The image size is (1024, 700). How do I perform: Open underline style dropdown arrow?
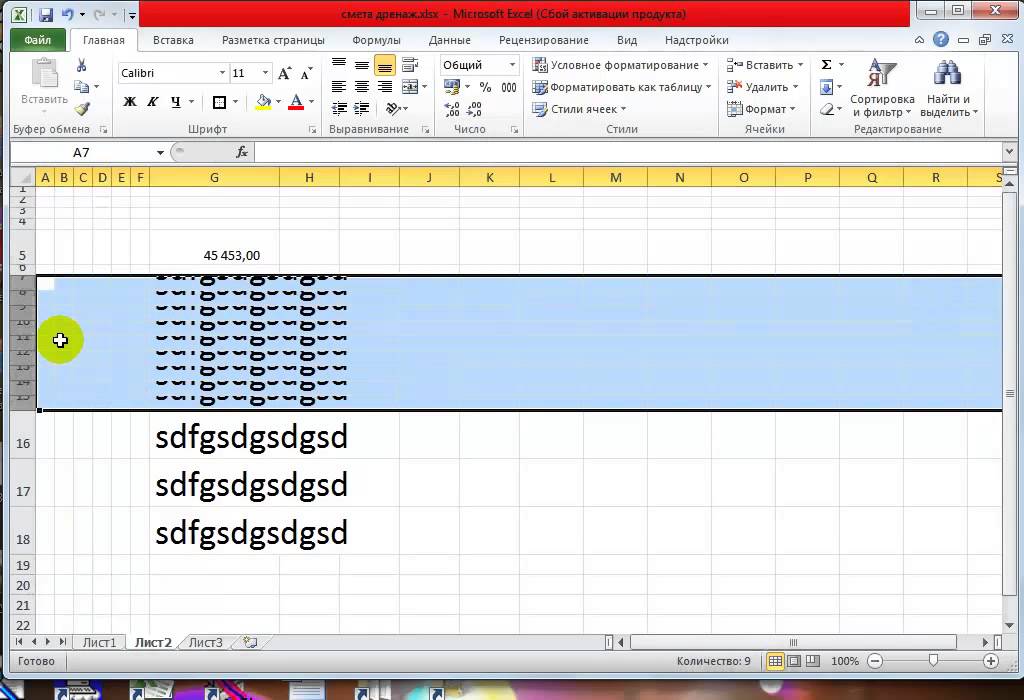point(191,102)
